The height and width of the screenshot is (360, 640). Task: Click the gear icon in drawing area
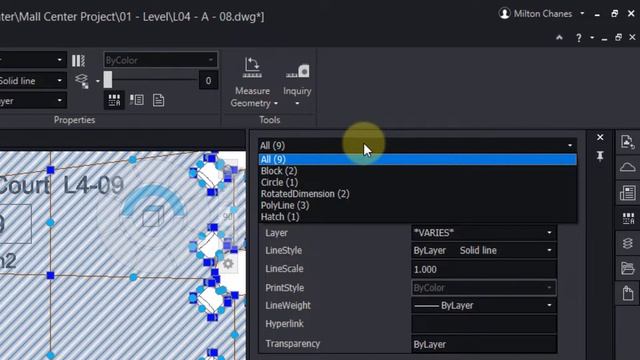tap(228, 264)
